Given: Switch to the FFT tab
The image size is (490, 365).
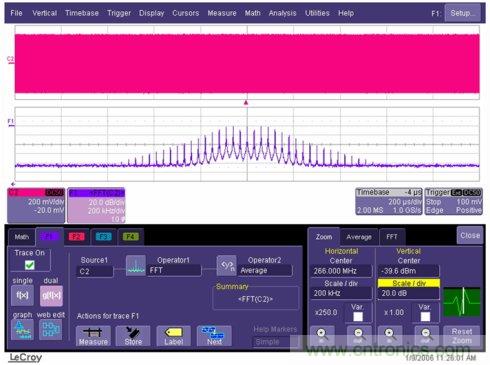Looking at the screenshot, I should [392, 237].
